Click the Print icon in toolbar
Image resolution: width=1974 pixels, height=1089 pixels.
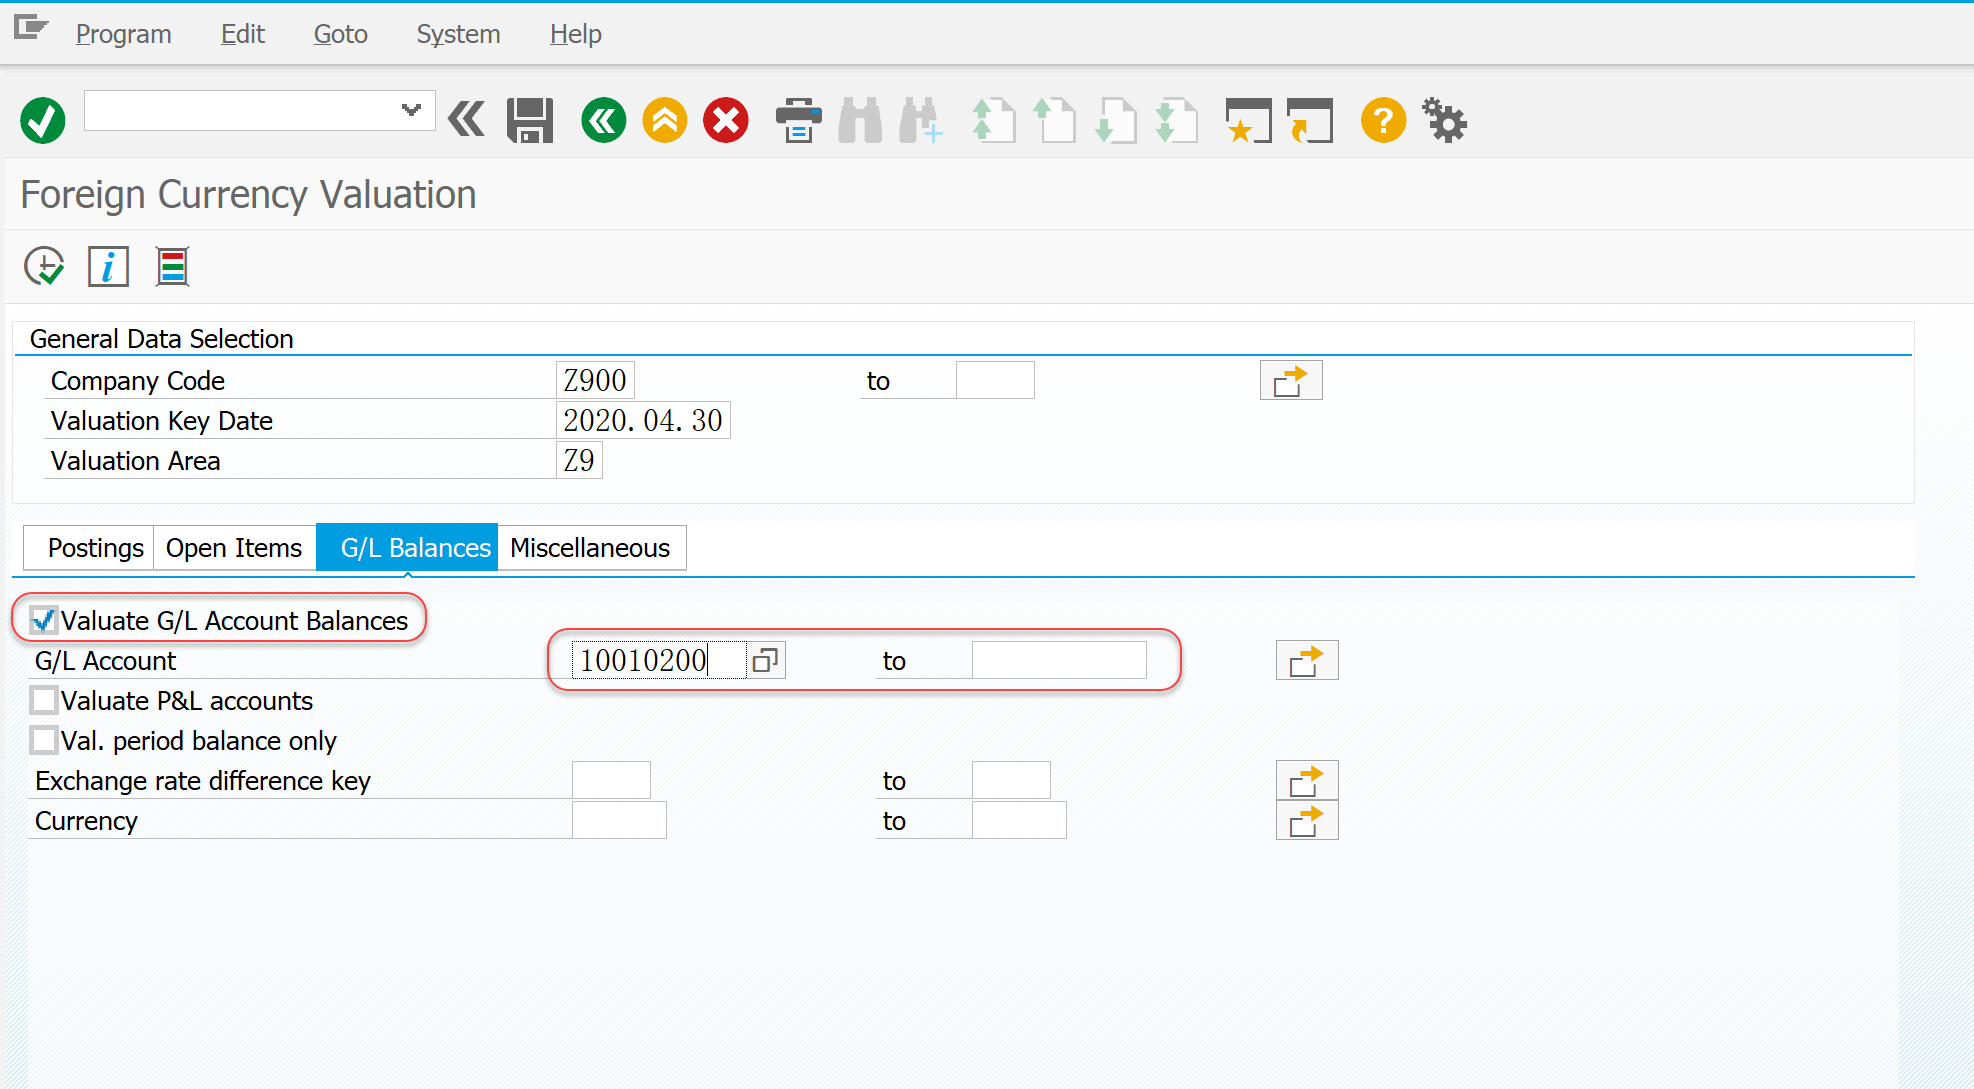(798, 121)
